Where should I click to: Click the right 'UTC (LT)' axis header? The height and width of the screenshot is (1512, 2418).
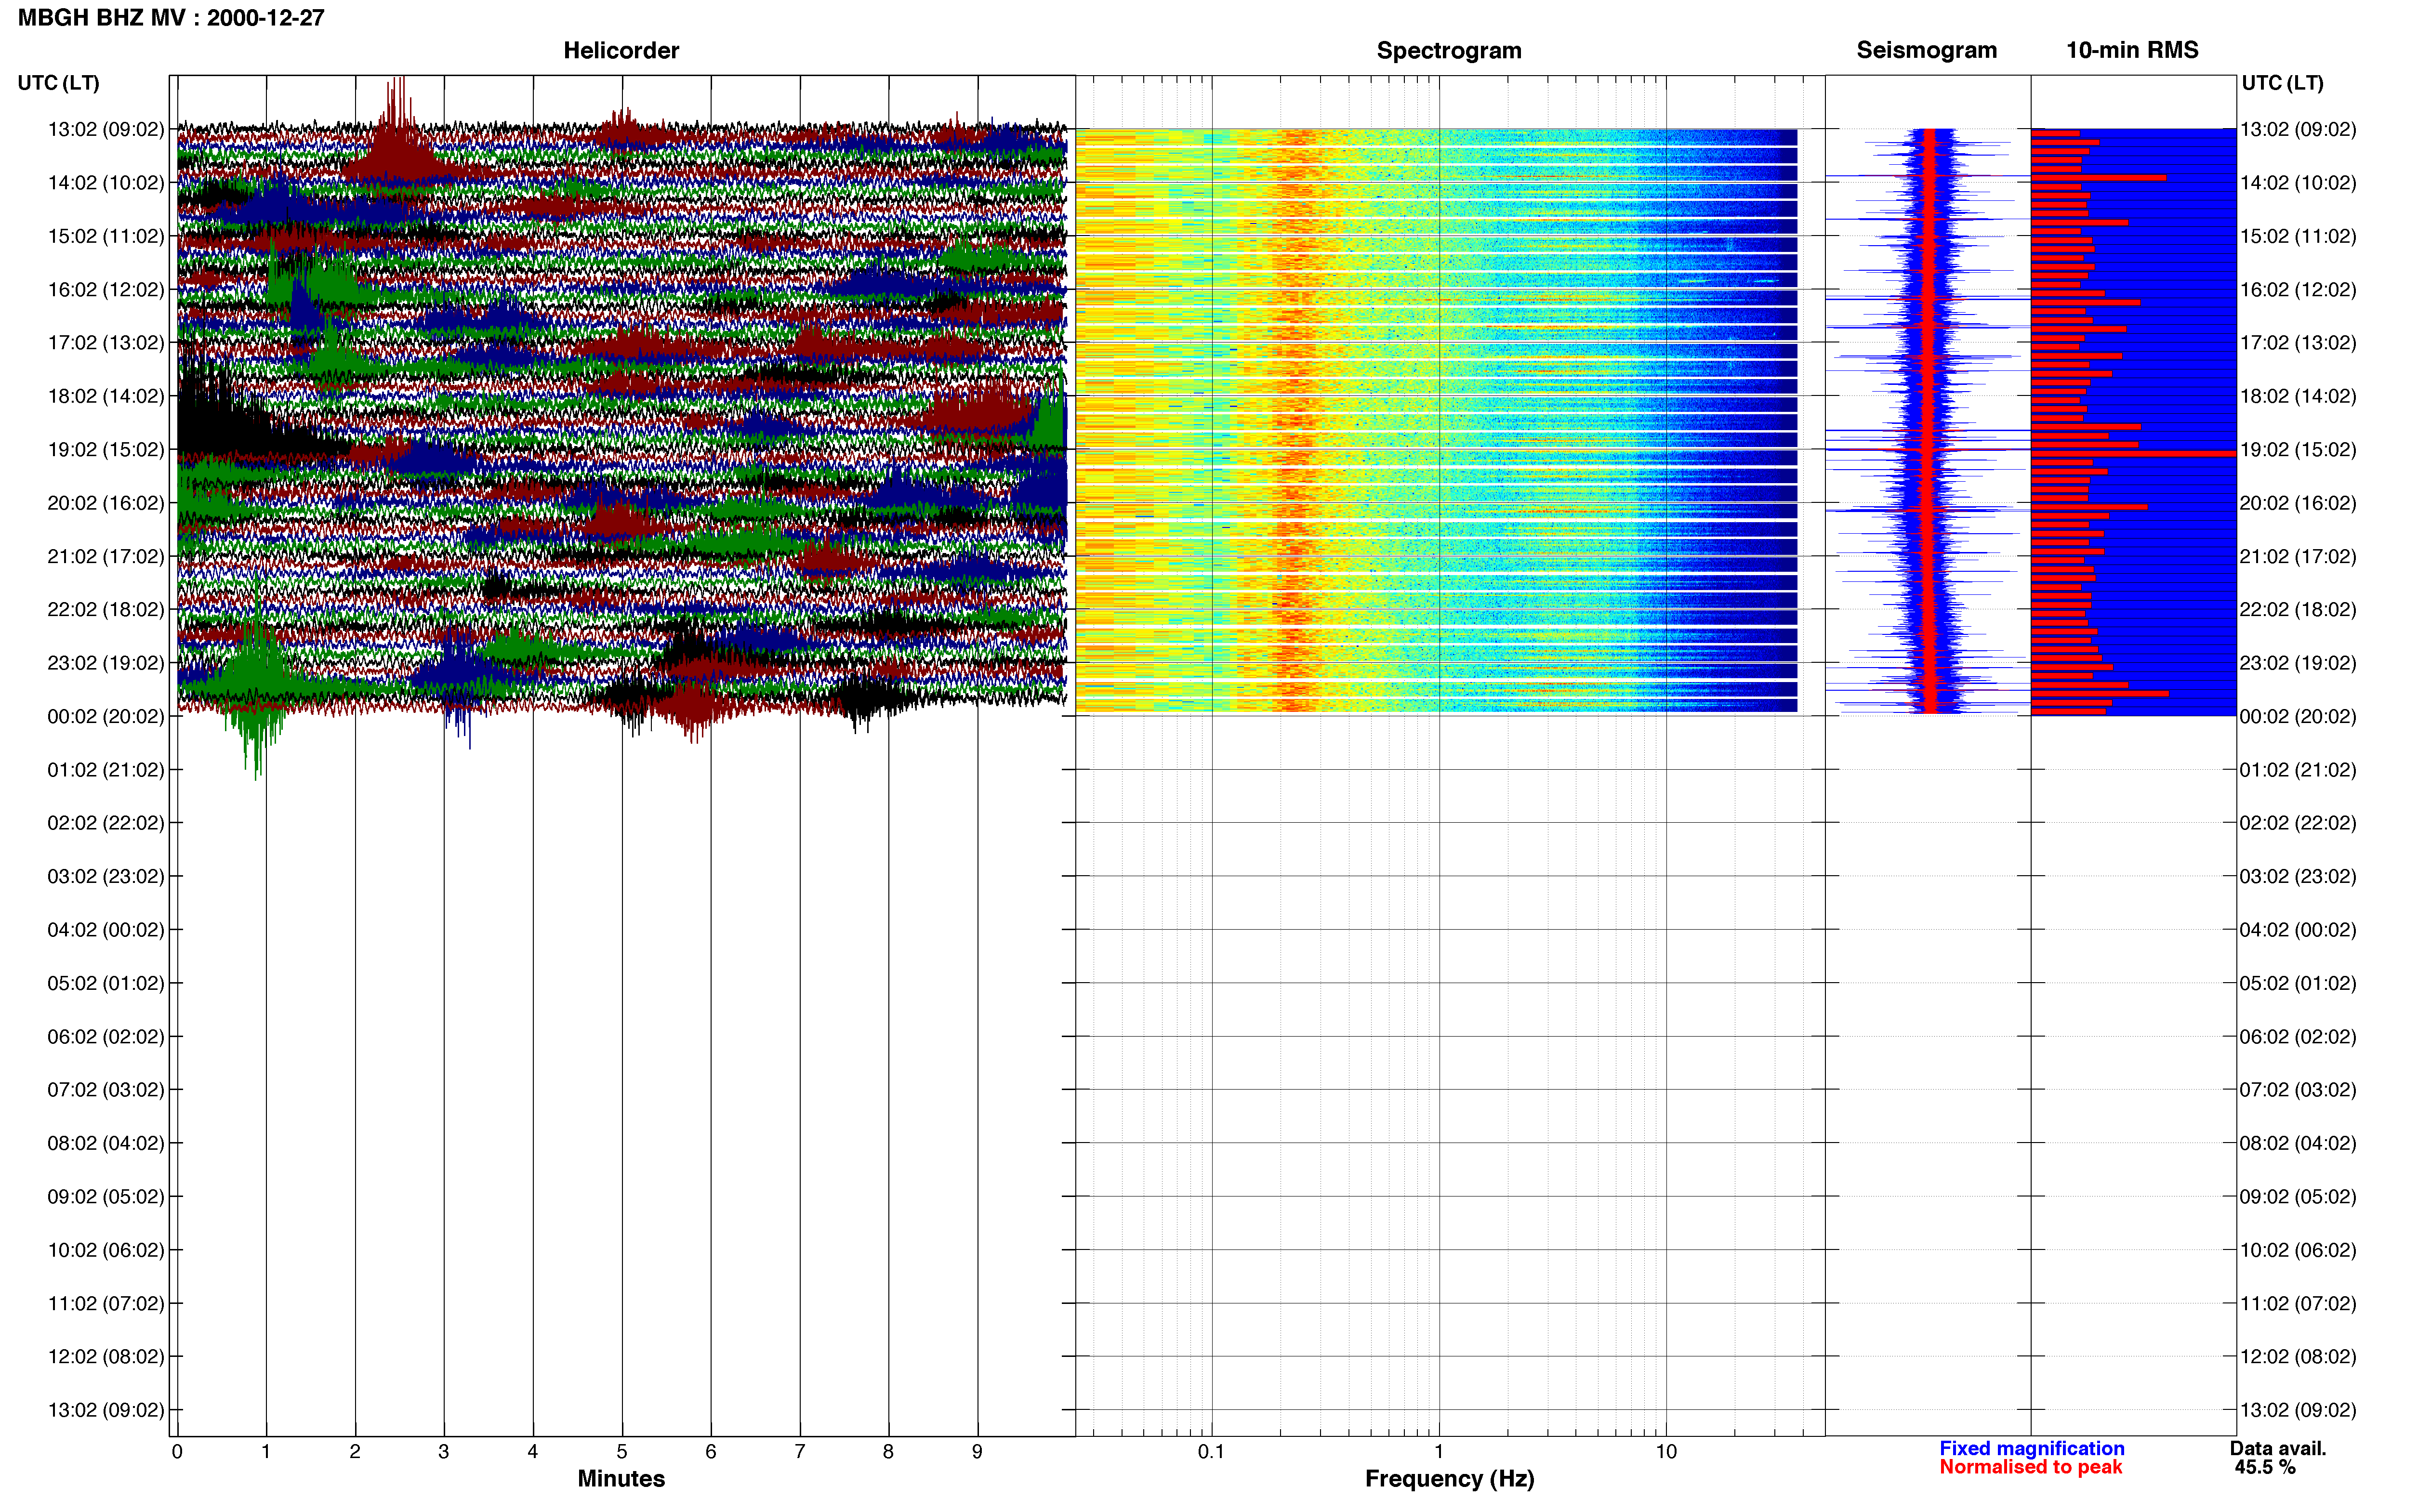coord(2282,83)
